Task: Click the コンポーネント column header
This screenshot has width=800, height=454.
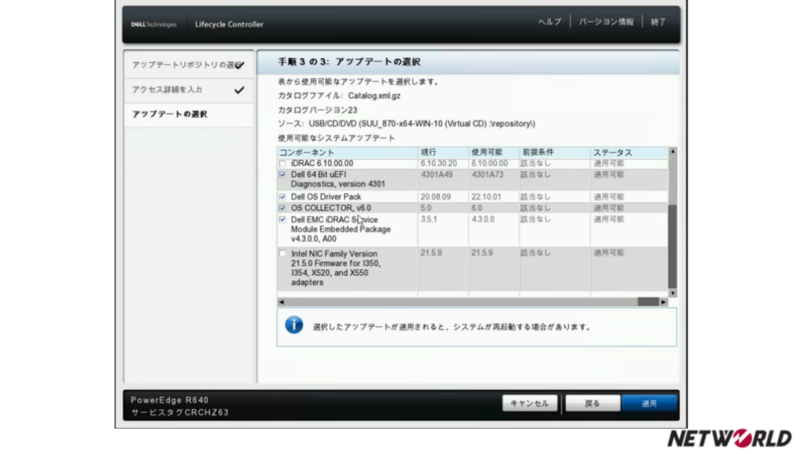Action: coord(347,153)
